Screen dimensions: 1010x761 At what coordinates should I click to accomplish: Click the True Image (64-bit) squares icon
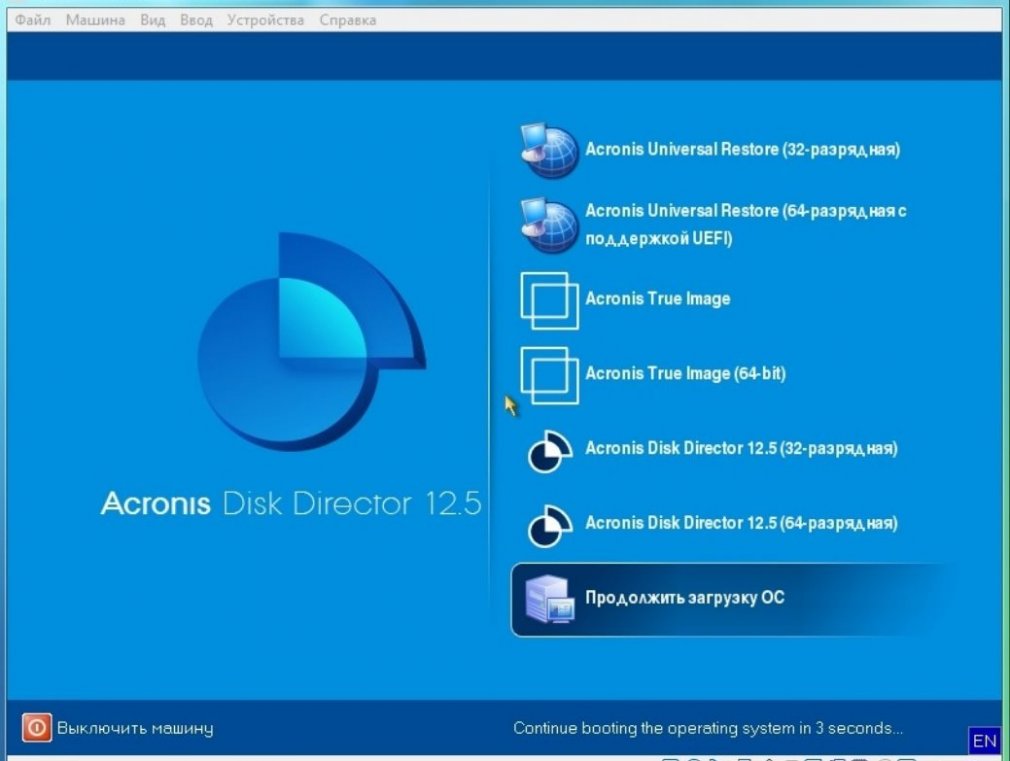[549, 375]
